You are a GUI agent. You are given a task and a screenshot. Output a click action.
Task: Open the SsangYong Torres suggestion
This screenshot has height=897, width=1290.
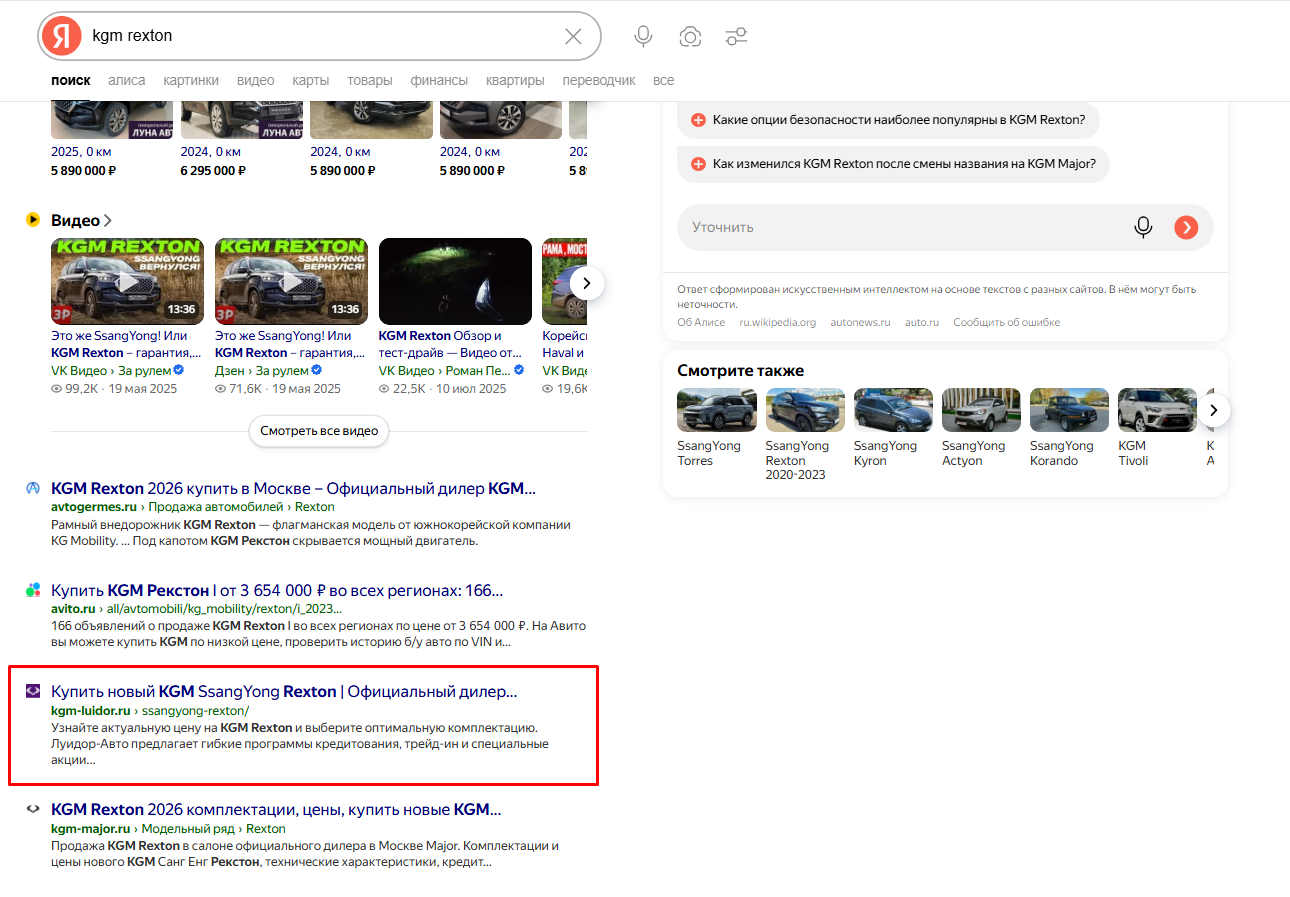click(716, 428)
